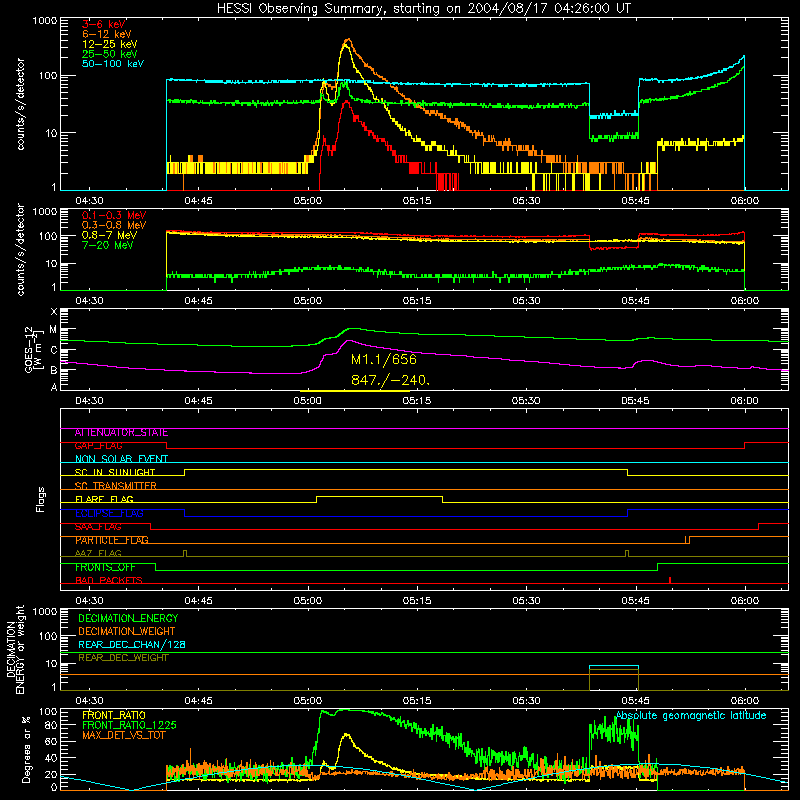Click the REAR_DEC_WEIGHT legend label

123,658
